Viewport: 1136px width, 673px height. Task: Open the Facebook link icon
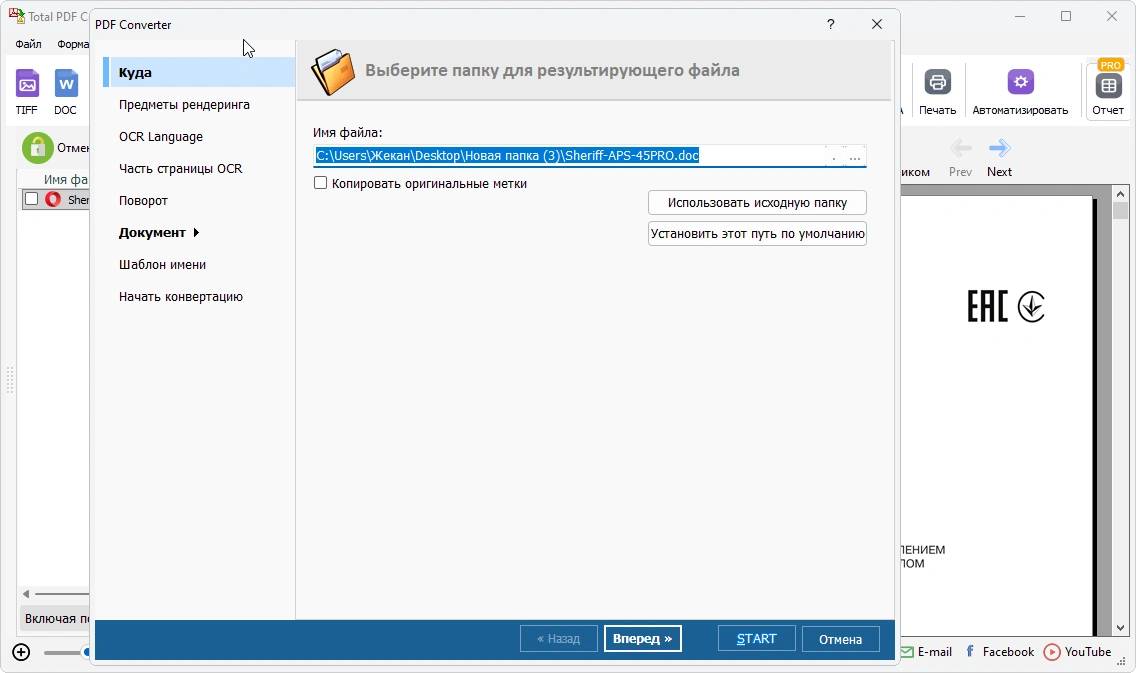click(970, 651)
